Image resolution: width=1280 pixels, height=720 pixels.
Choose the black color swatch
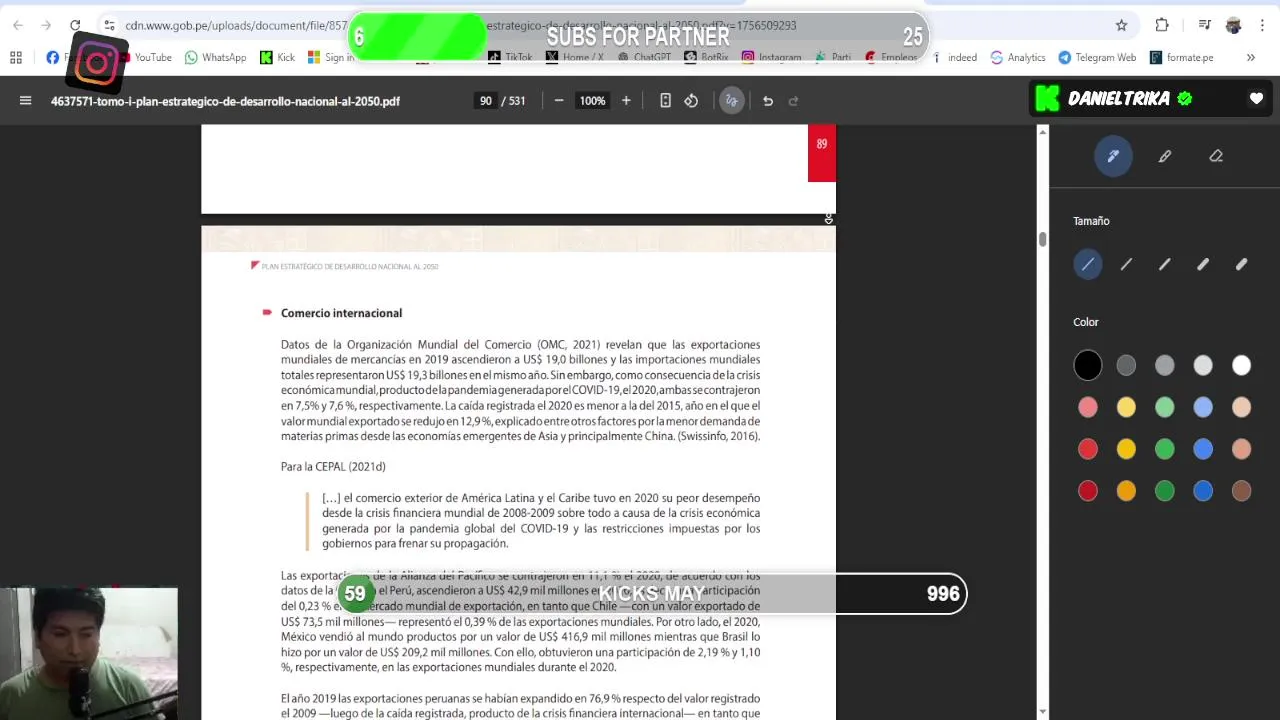pyautogui.click(x=1088, y=366)
